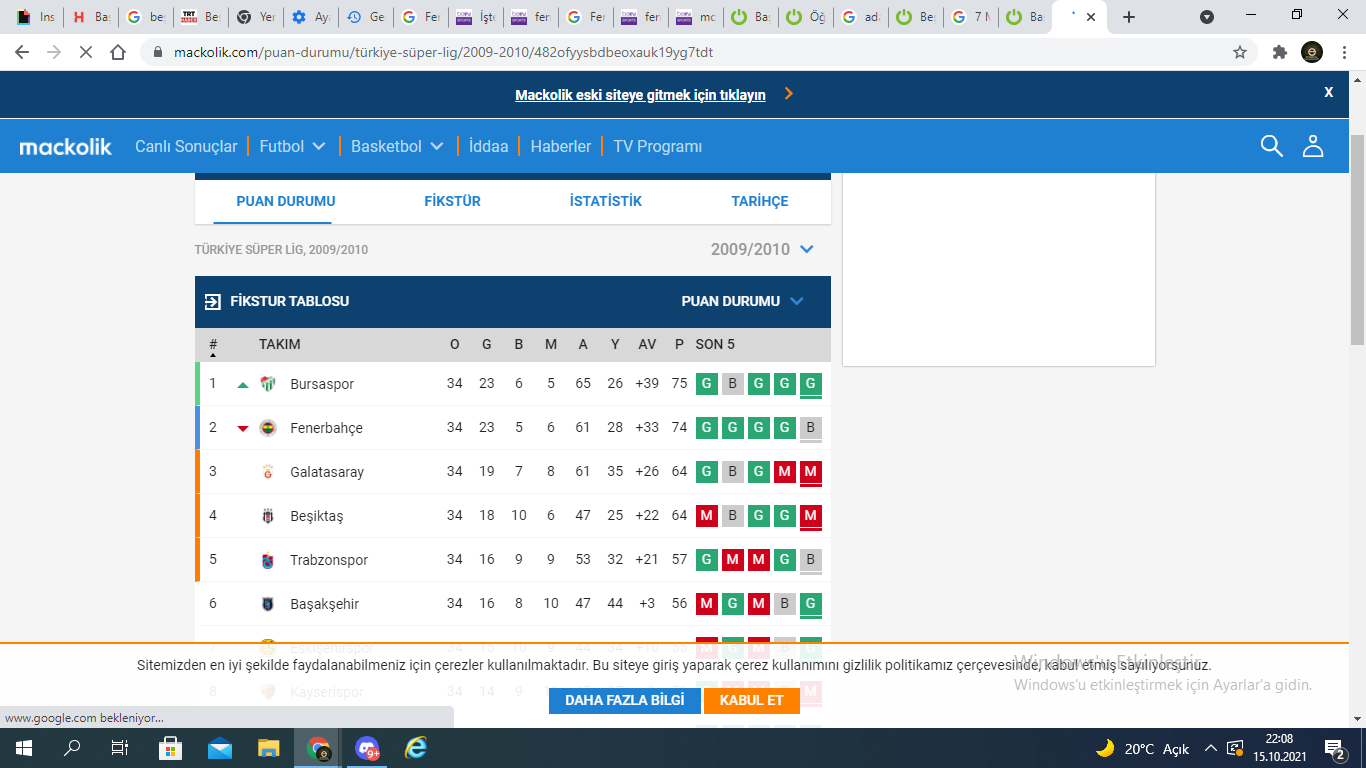Switch to the Fikstür tab
The image size is (1366, 768).
pyautogui.click(x=453, y=201)
